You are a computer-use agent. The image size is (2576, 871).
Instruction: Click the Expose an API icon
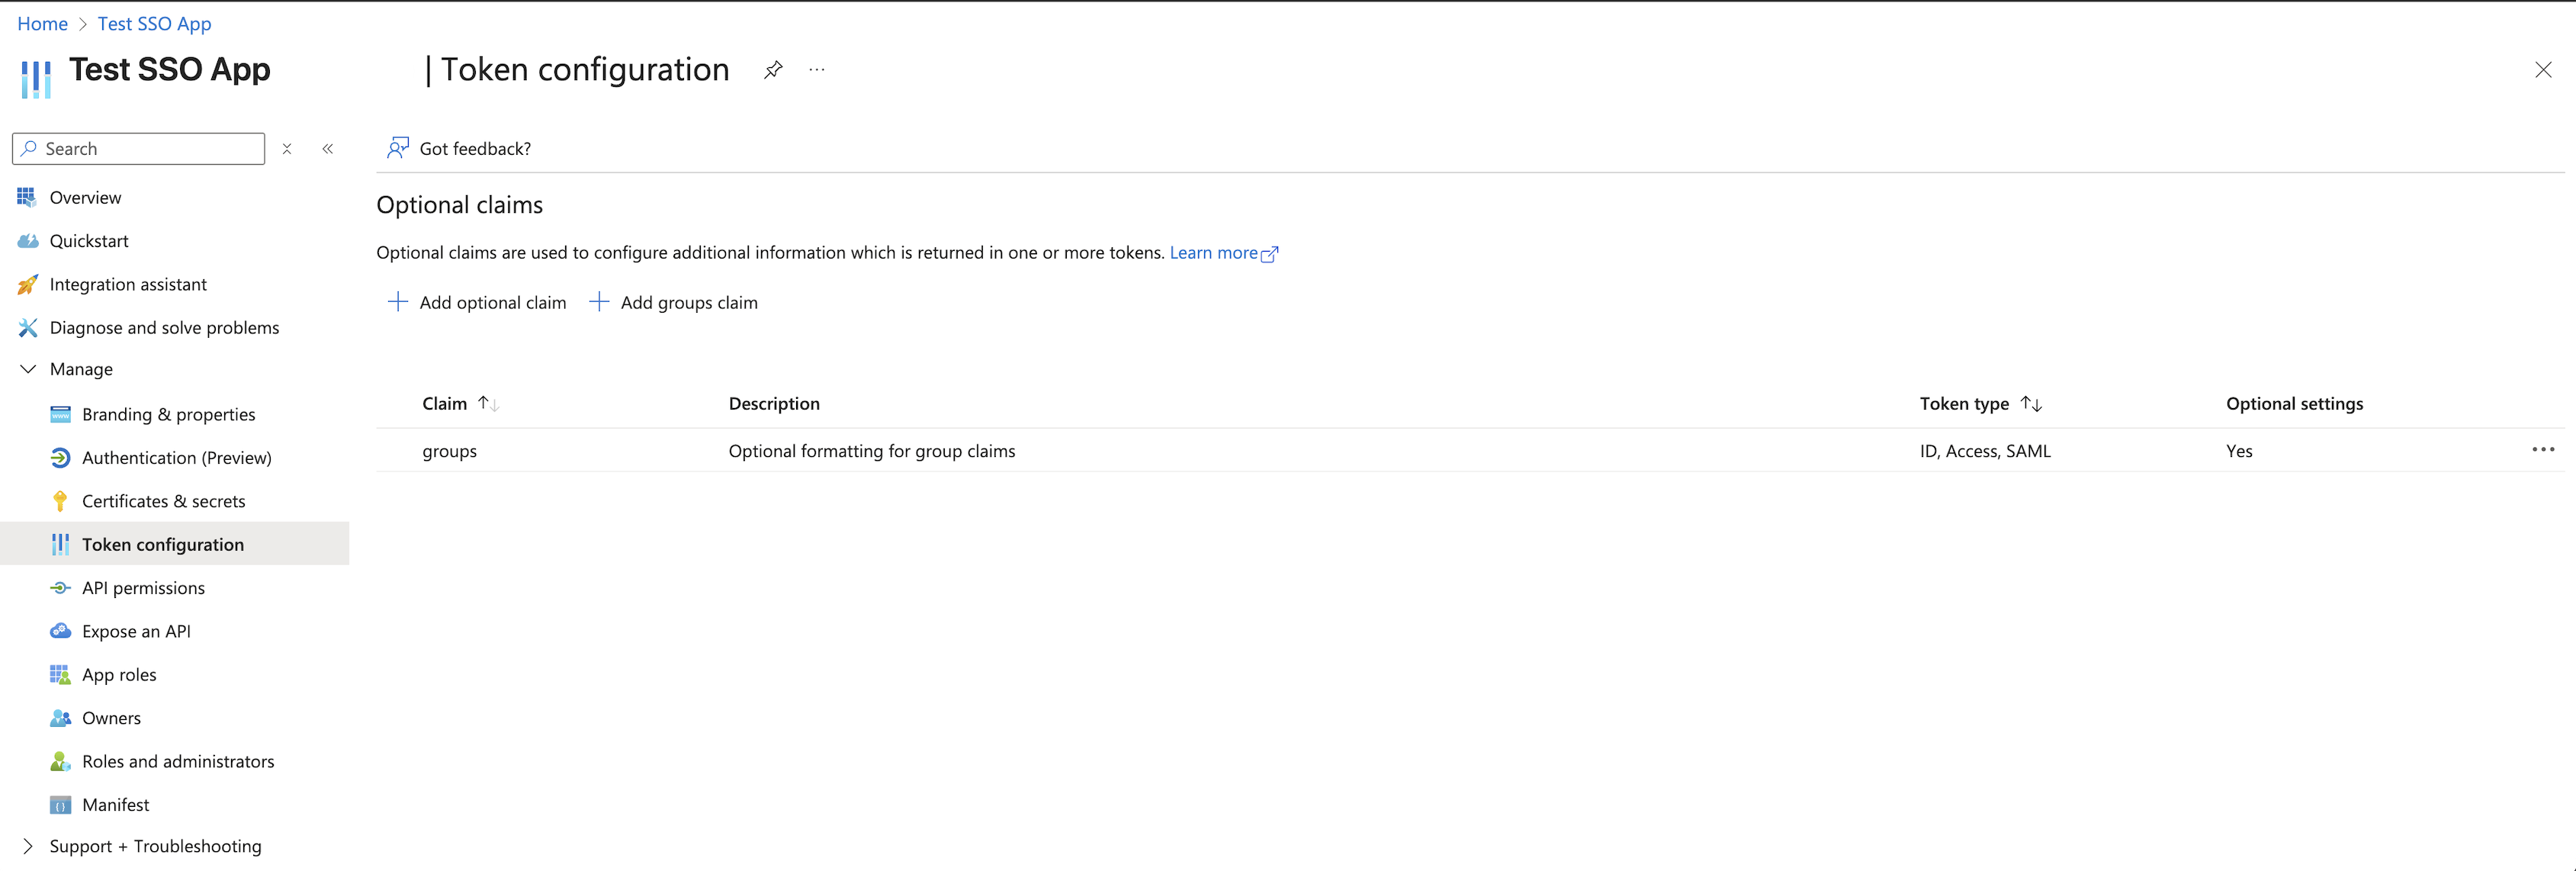point(60,631)
